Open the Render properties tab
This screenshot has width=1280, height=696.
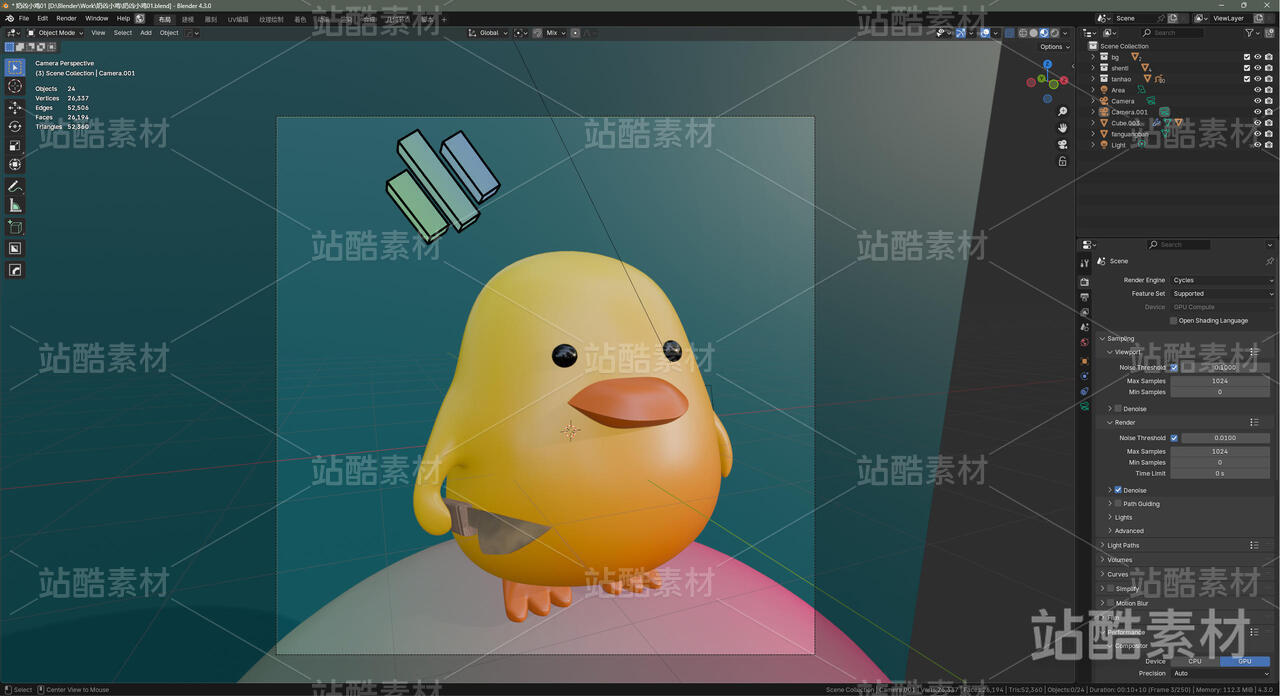pyautogui.click(x=1084, y=282)
